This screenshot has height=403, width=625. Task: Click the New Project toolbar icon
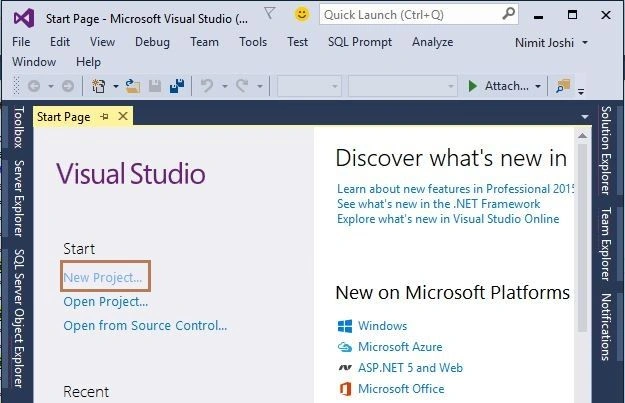(98, 86)
